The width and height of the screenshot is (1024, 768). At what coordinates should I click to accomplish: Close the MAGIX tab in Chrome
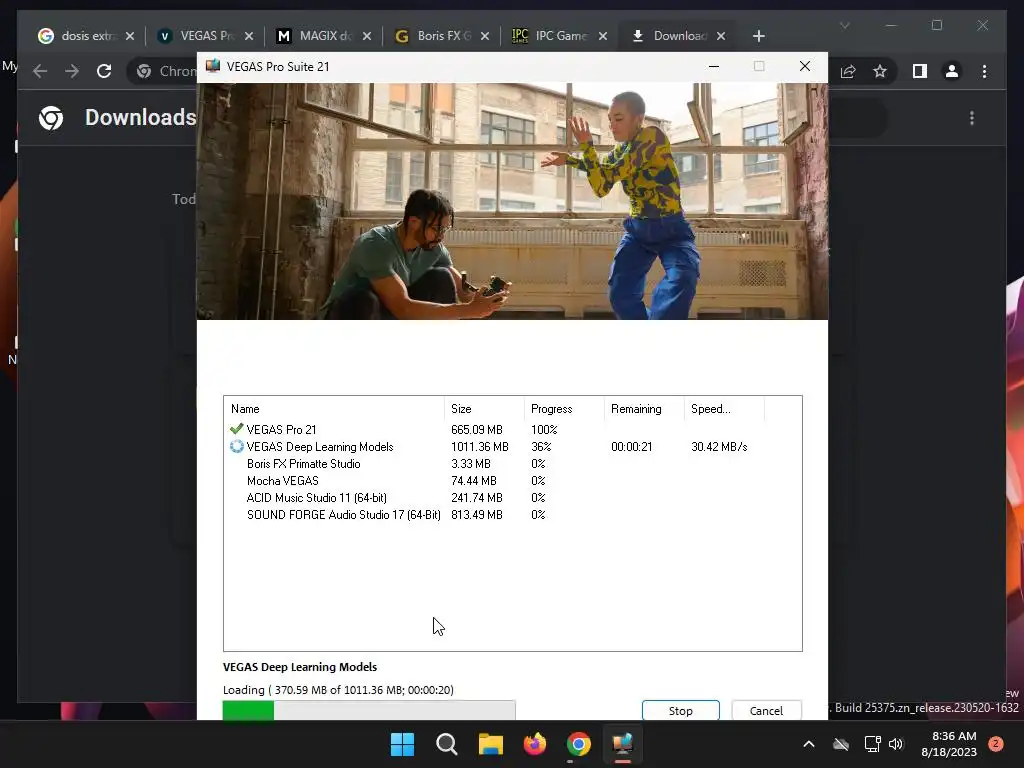pyautogui.click(x=366, y=36)
